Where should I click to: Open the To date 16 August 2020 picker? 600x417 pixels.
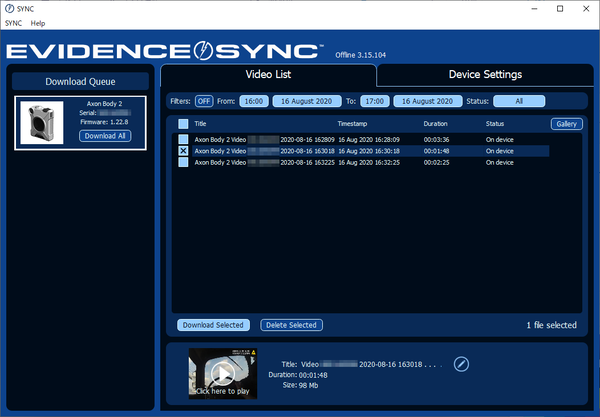[426, 101]
